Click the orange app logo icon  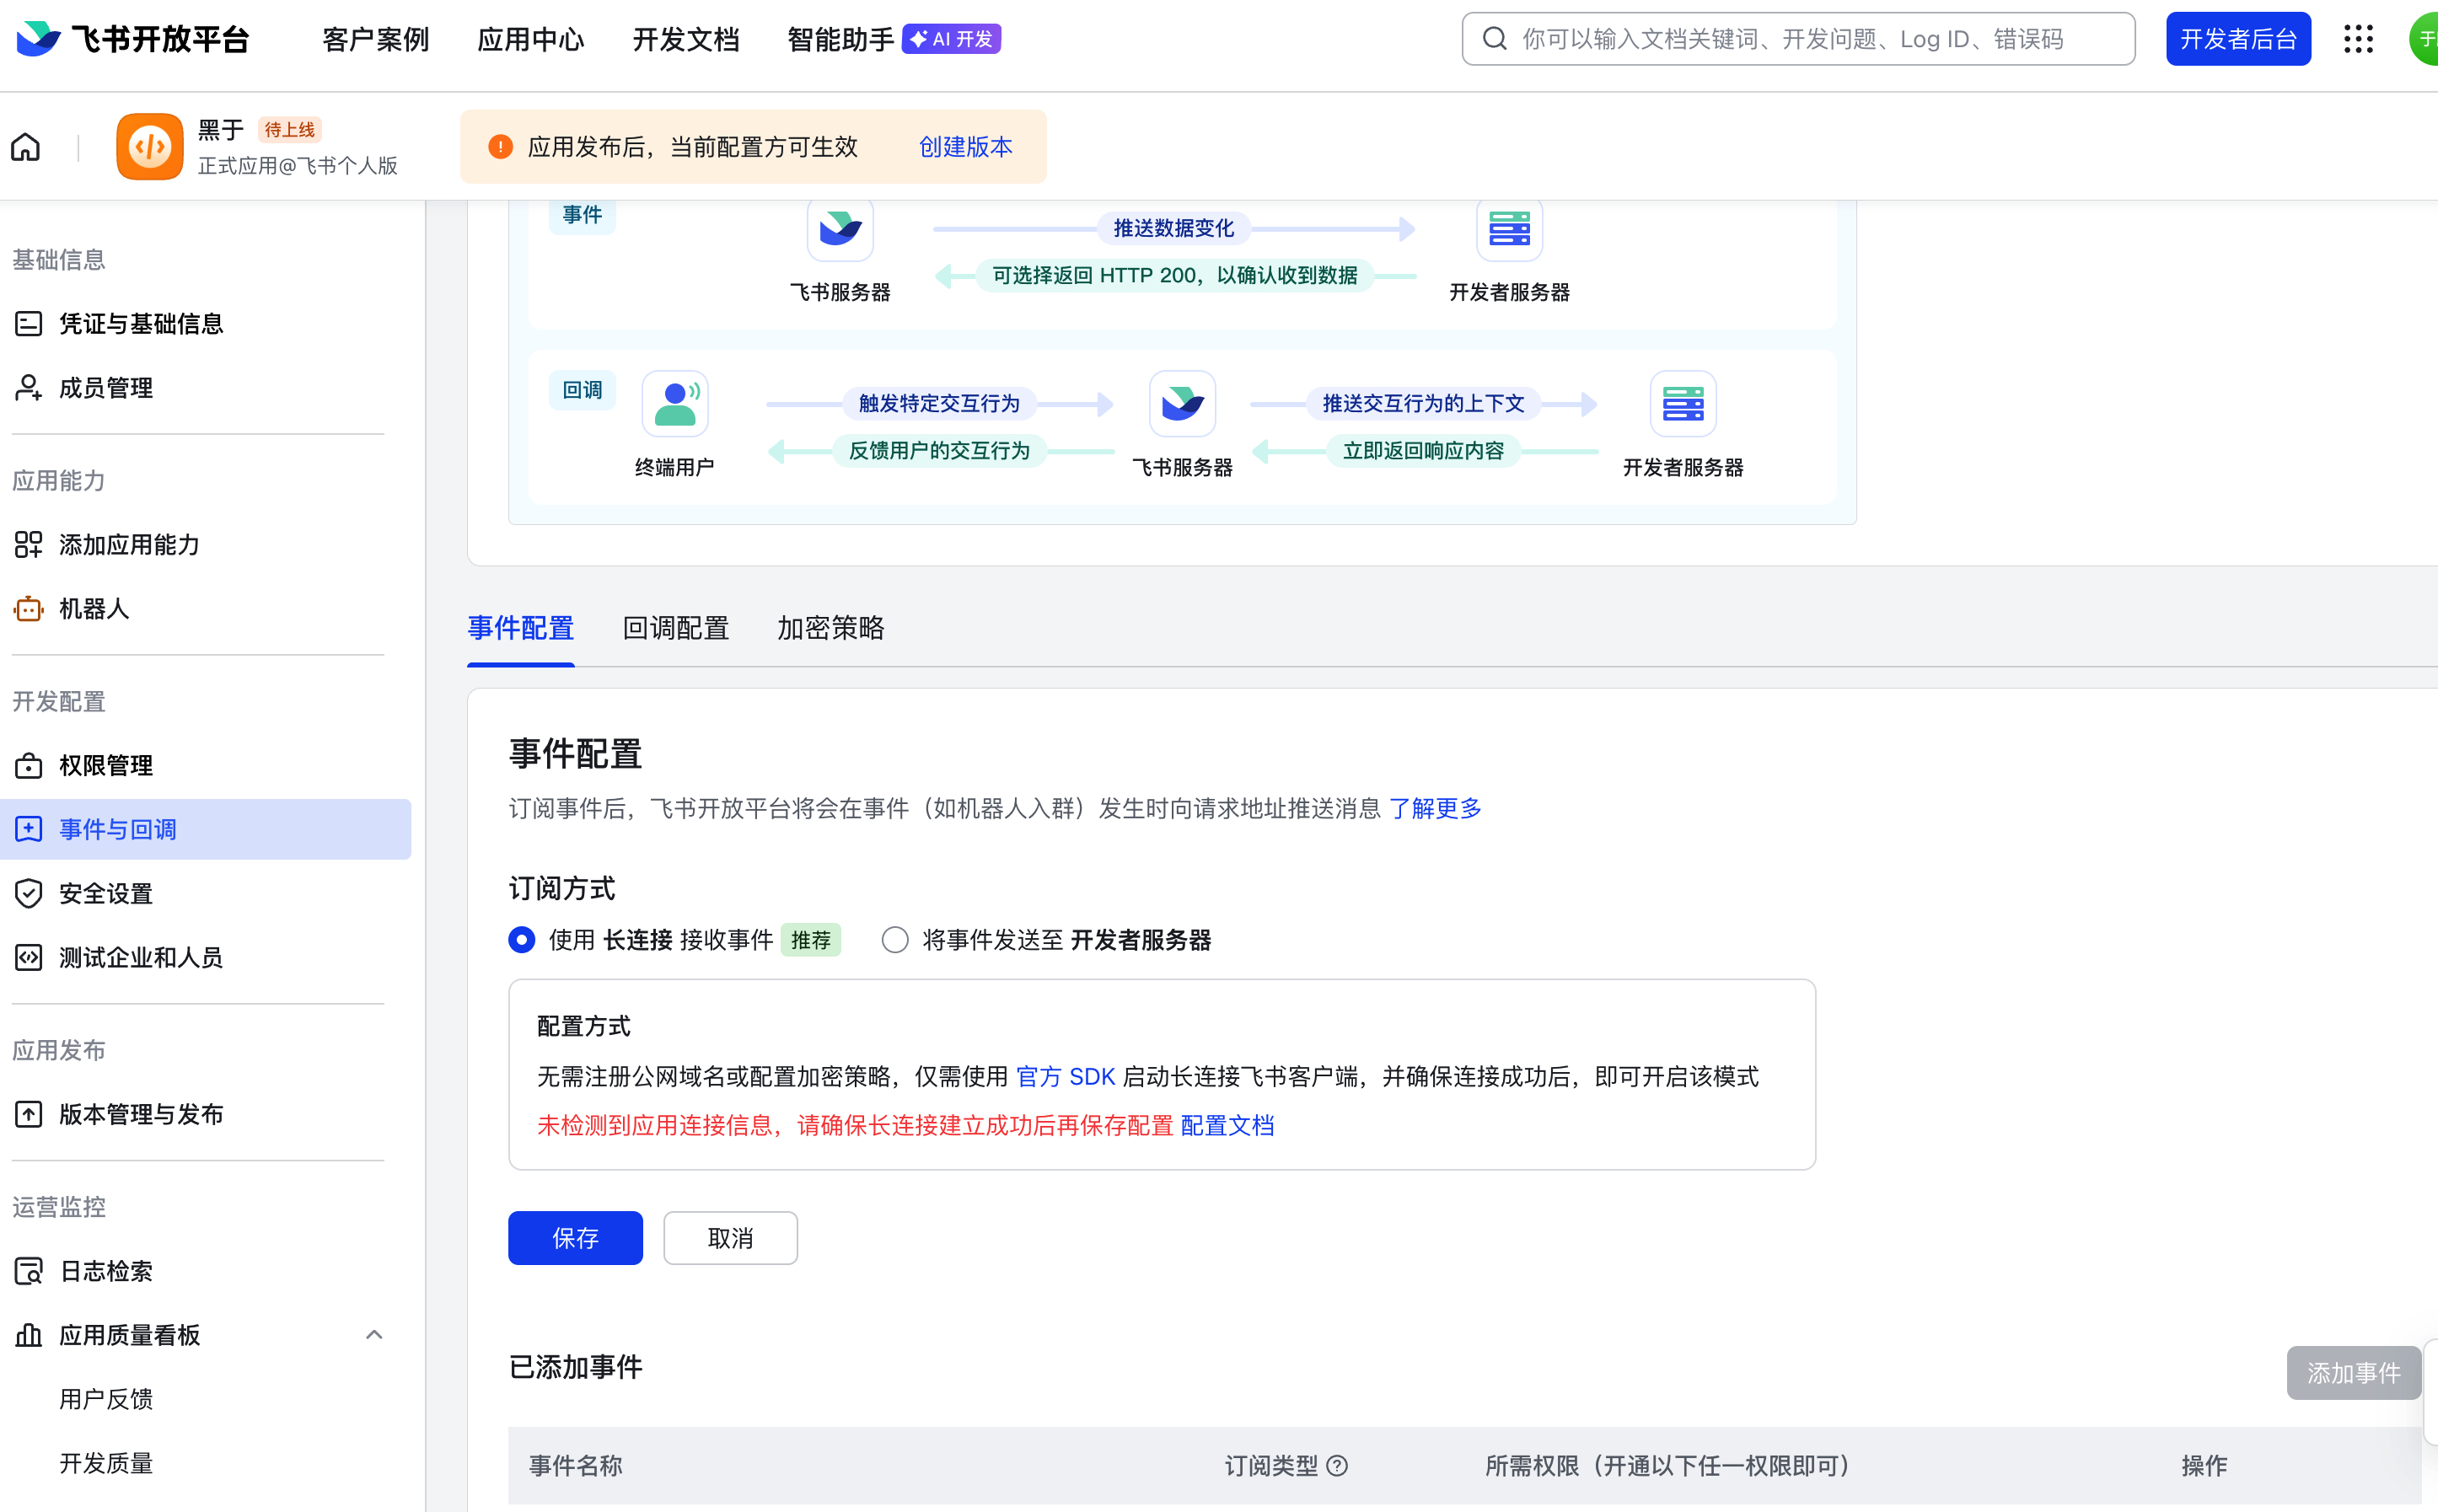[x=149, y=147]
